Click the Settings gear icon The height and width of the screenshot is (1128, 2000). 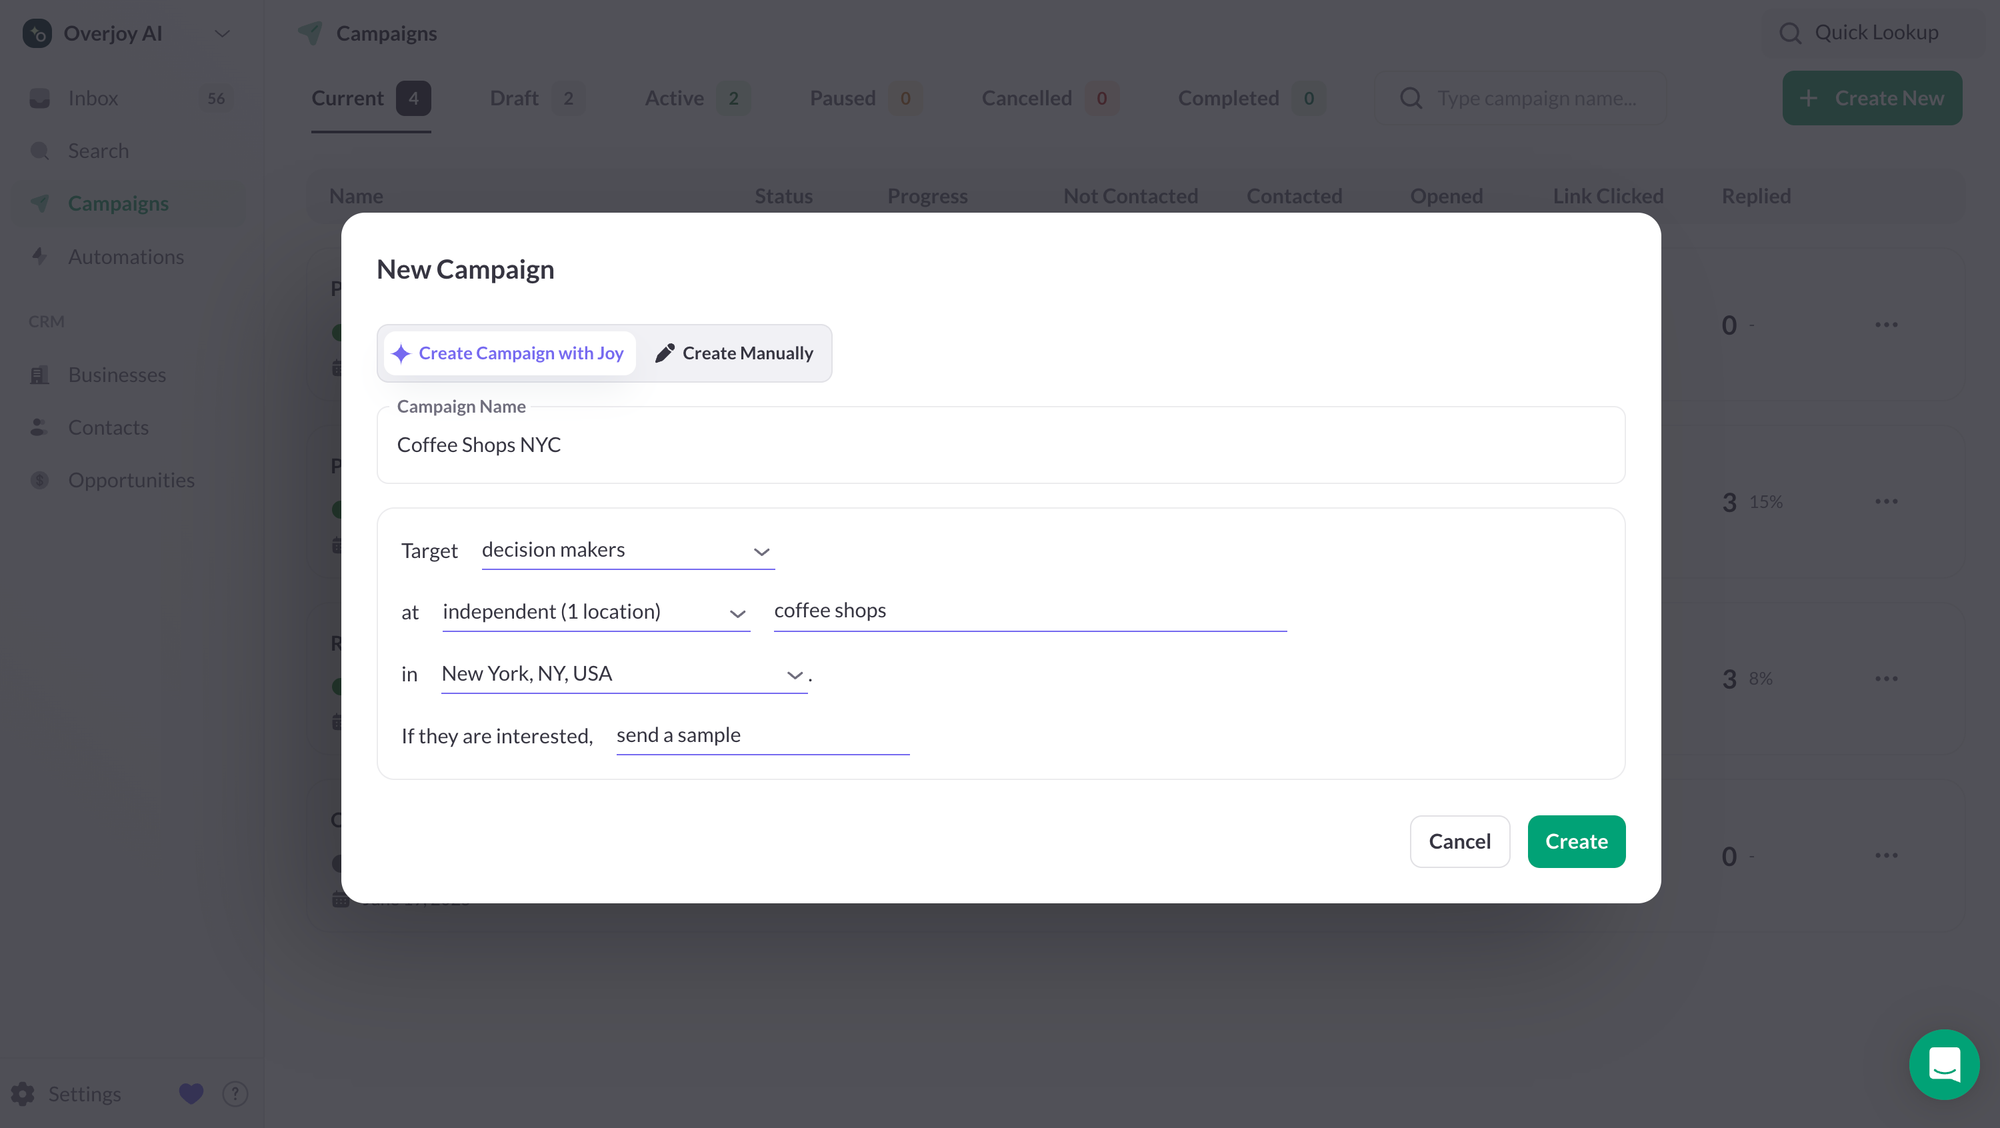pos(23,1094)
